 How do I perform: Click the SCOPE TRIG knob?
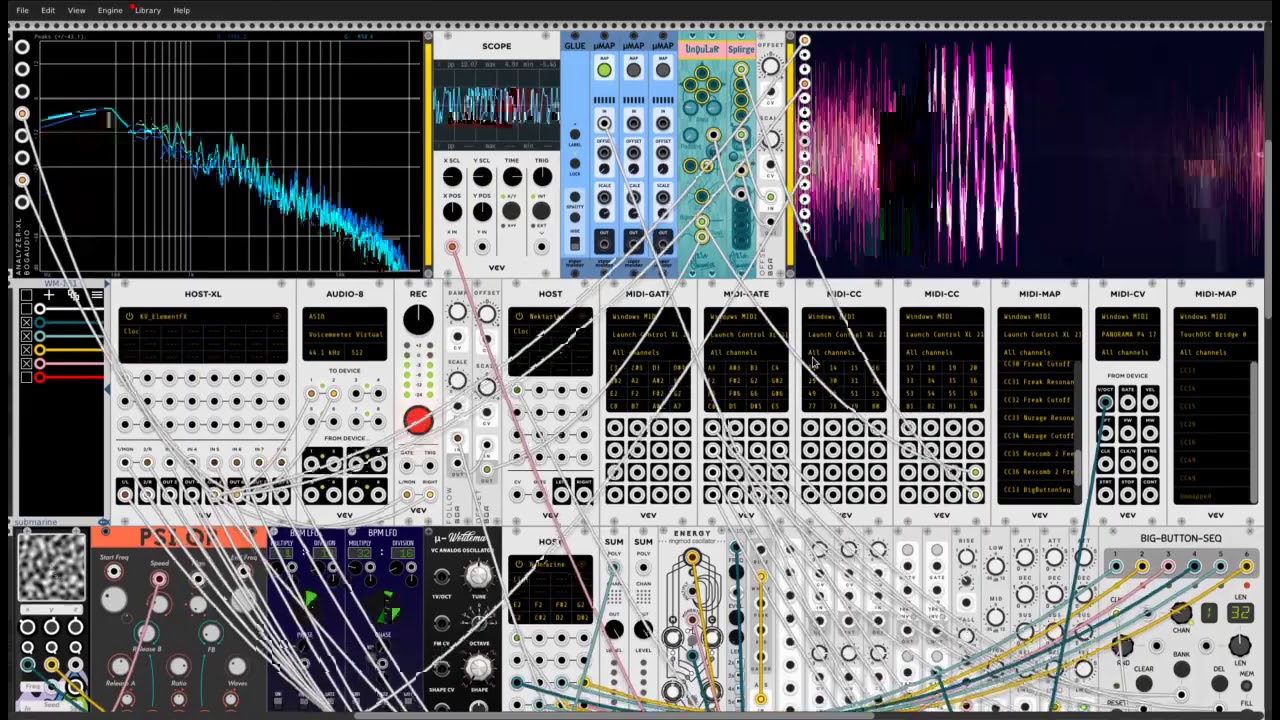542,178
